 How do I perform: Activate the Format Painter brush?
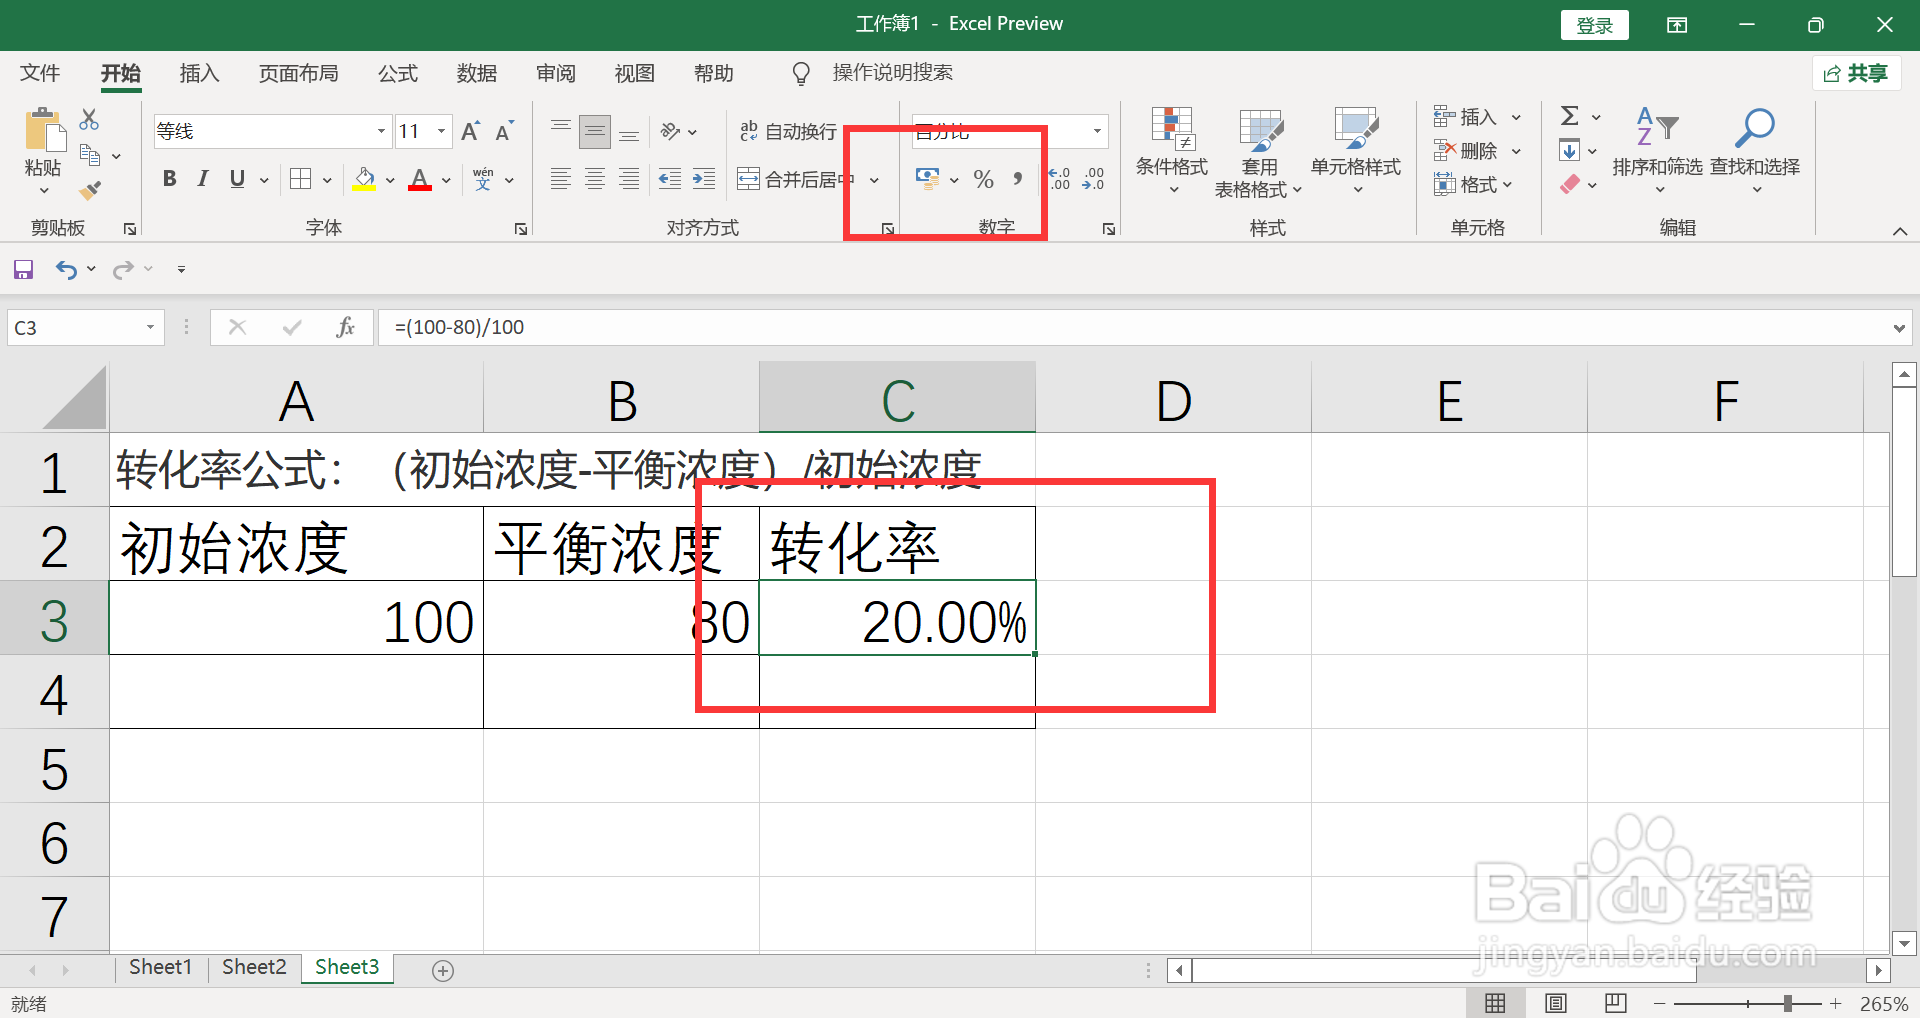click(90, 190)
